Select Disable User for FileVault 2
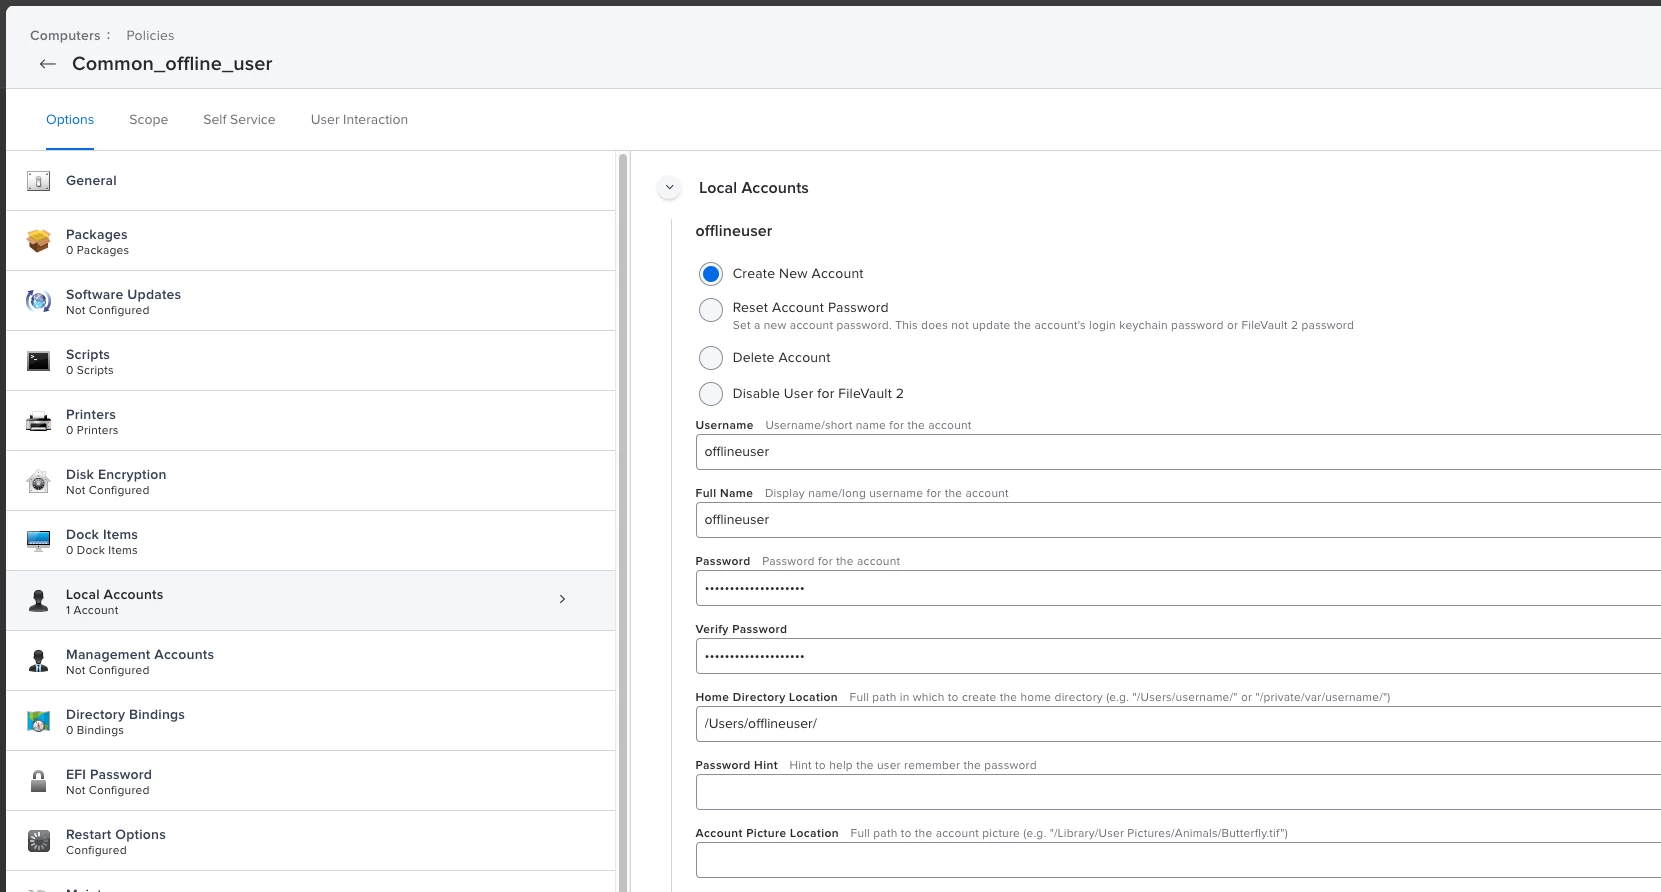 (x=711, y=394)
